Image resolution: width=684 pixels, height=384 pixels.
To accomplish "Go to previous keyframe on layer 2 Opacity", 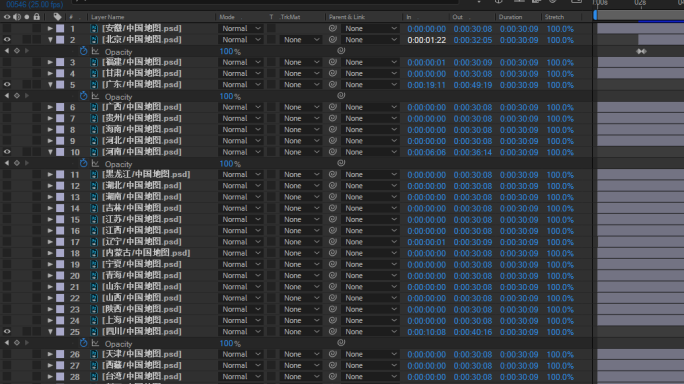I will pos(7,51).
